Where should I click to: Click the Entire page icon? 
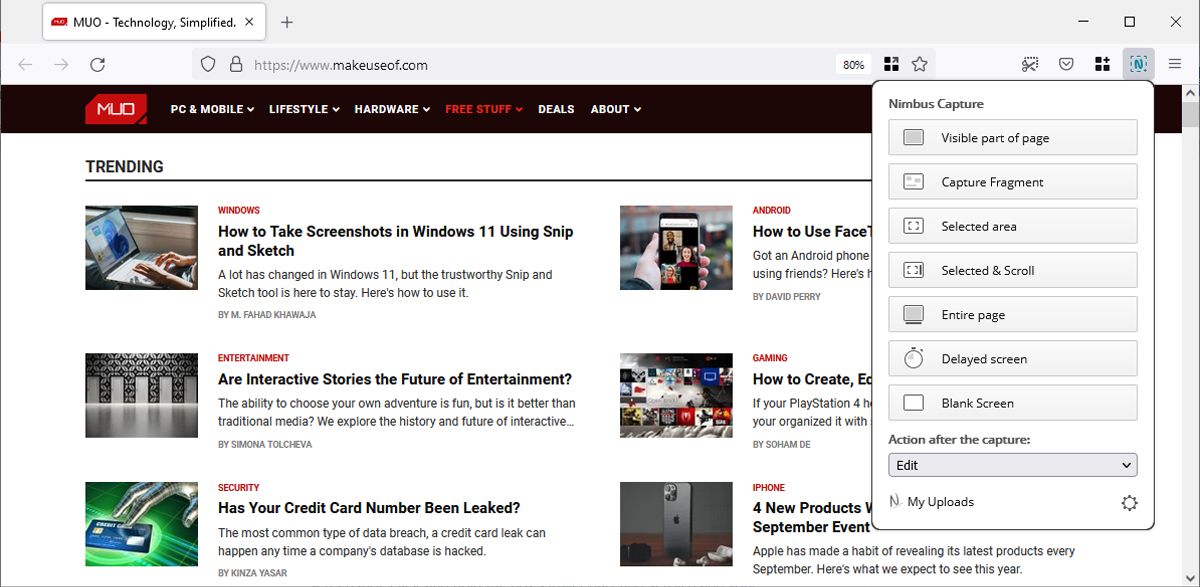click(x=913, y=314)
